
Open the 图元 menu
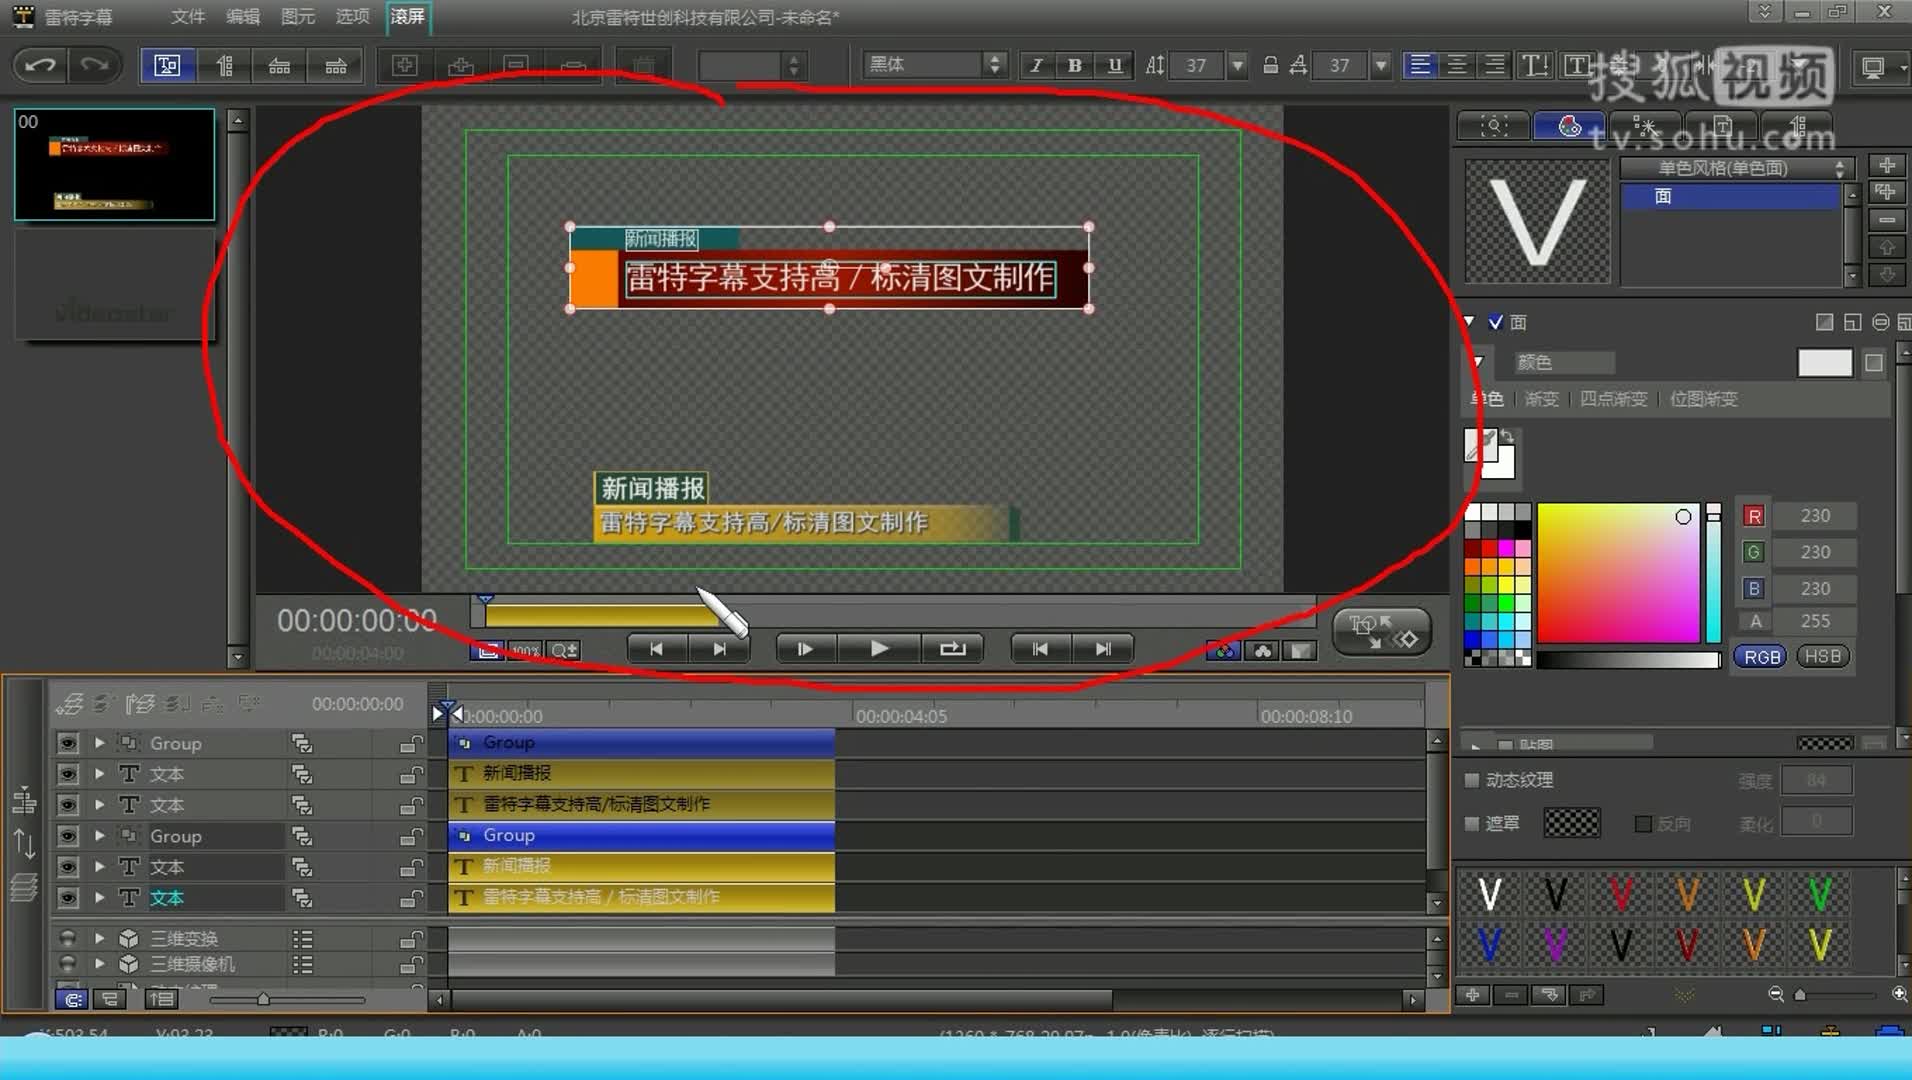[x=297, y=17]
